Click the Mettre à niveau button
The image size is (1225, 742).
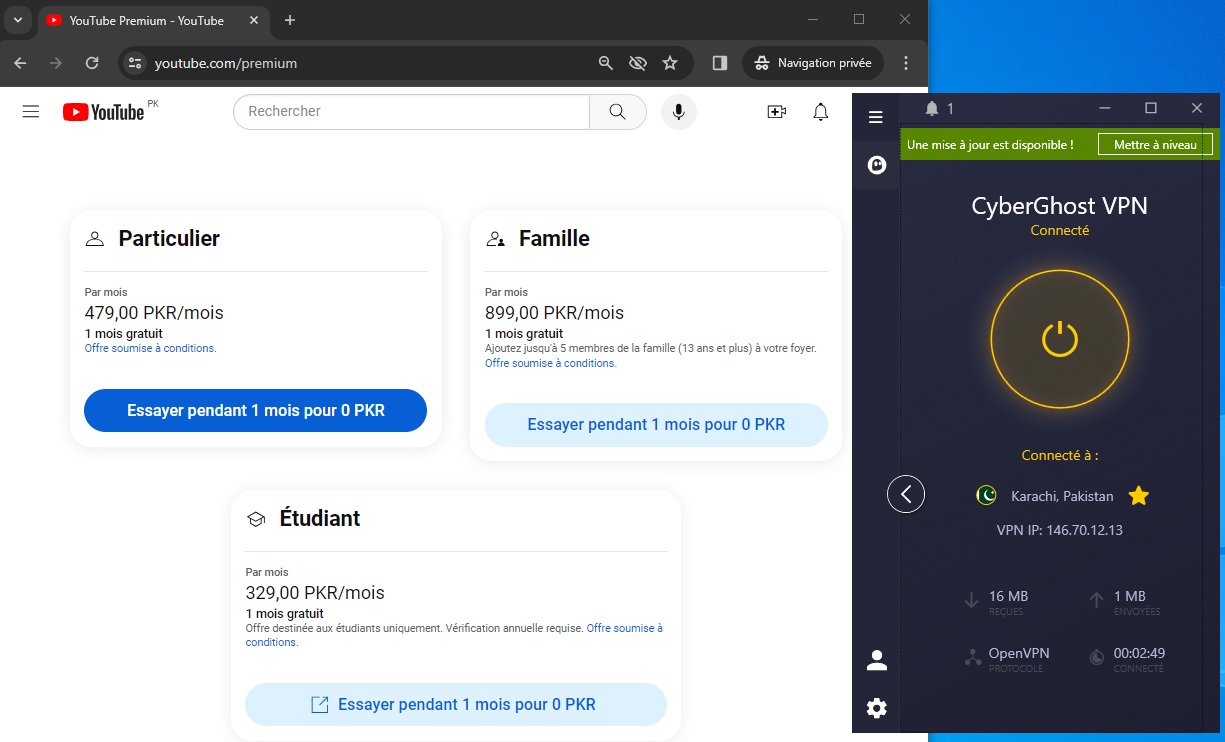1155,145
